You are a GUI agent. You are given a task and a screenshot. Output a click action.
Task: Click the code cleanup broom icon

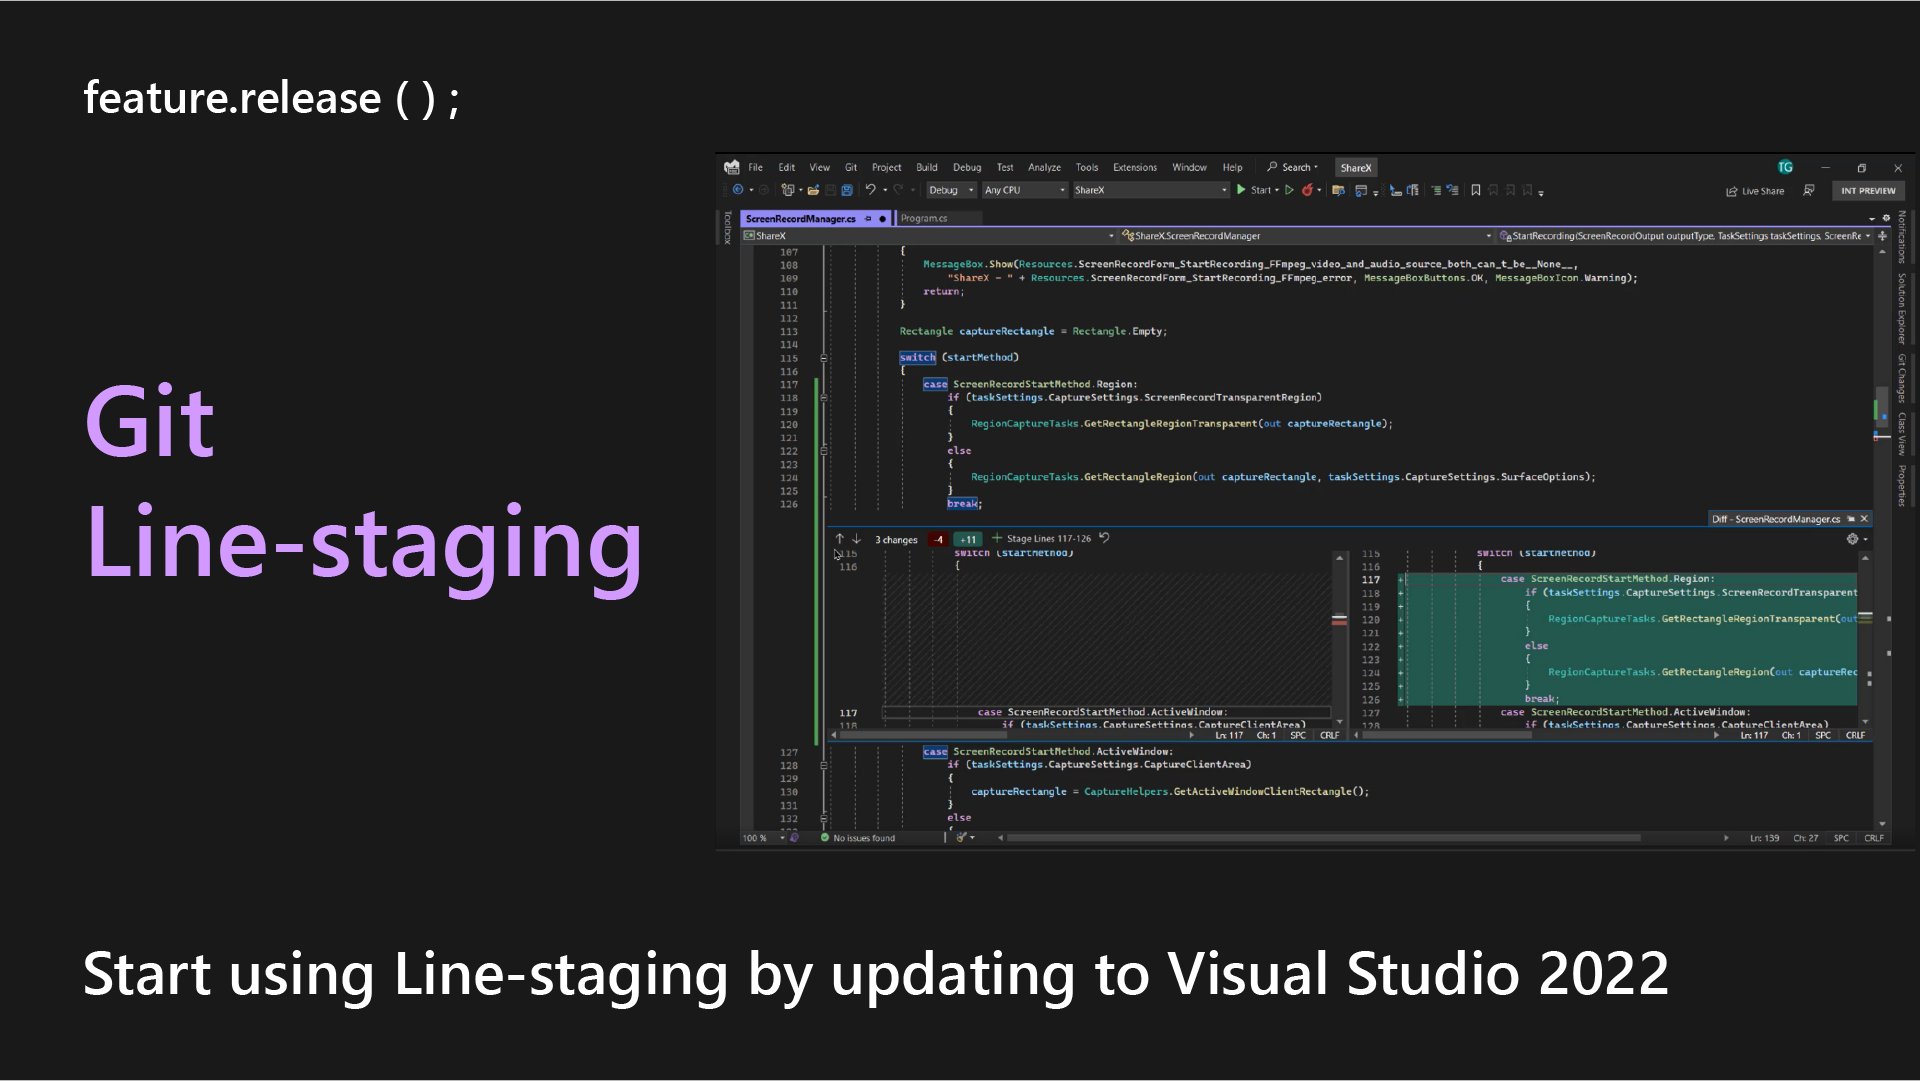(x=961, y=838)
